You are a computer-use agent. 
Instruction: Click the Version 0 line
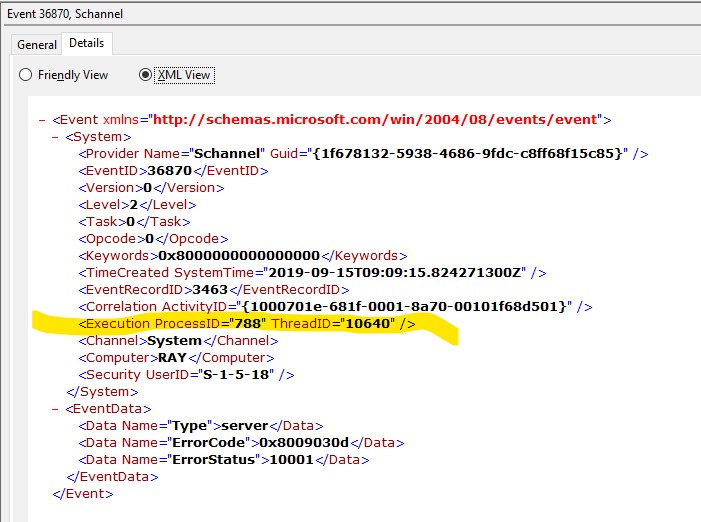pyautogui.click(x=151, y=188)
